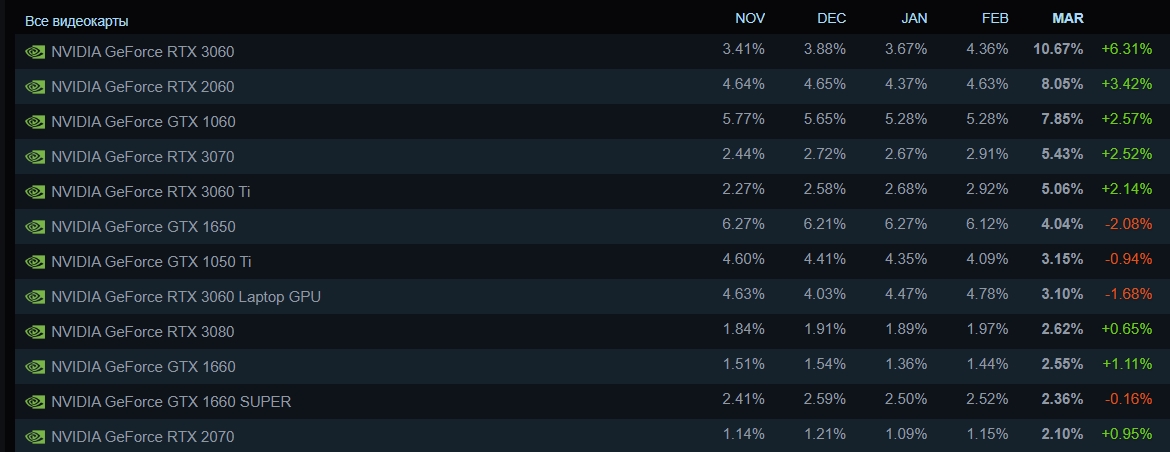Click NVIDIA logo icon beside RTX 3080
Image resolution: width=1170 pixels, height=452 pixels.
tap(35, 332)
